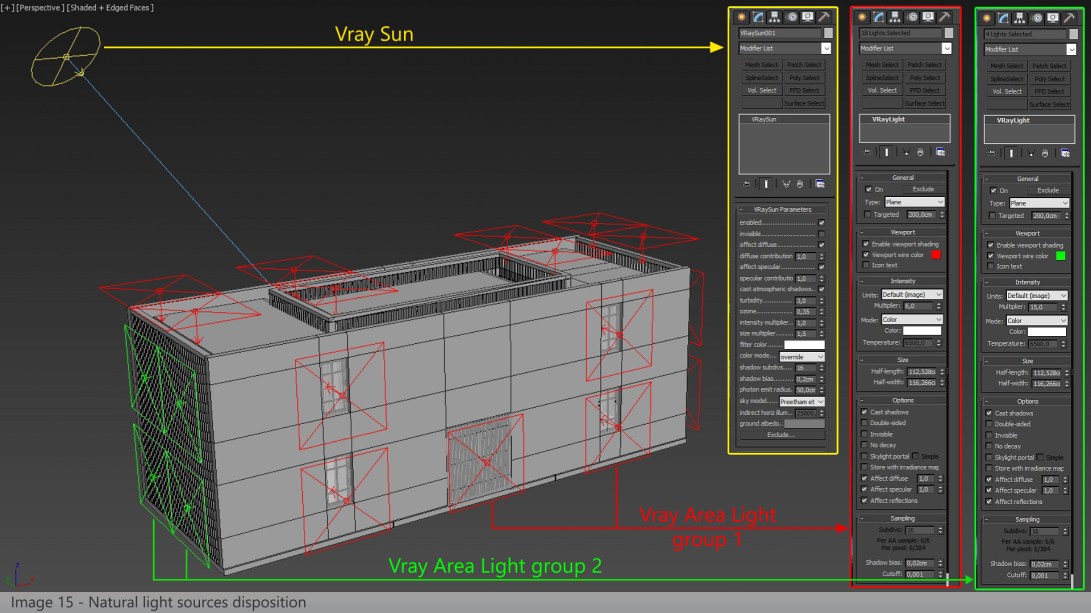This screenshot has width=1091, height=613.
Task: Click the Exclude button in General rollout
Action: 923,189
